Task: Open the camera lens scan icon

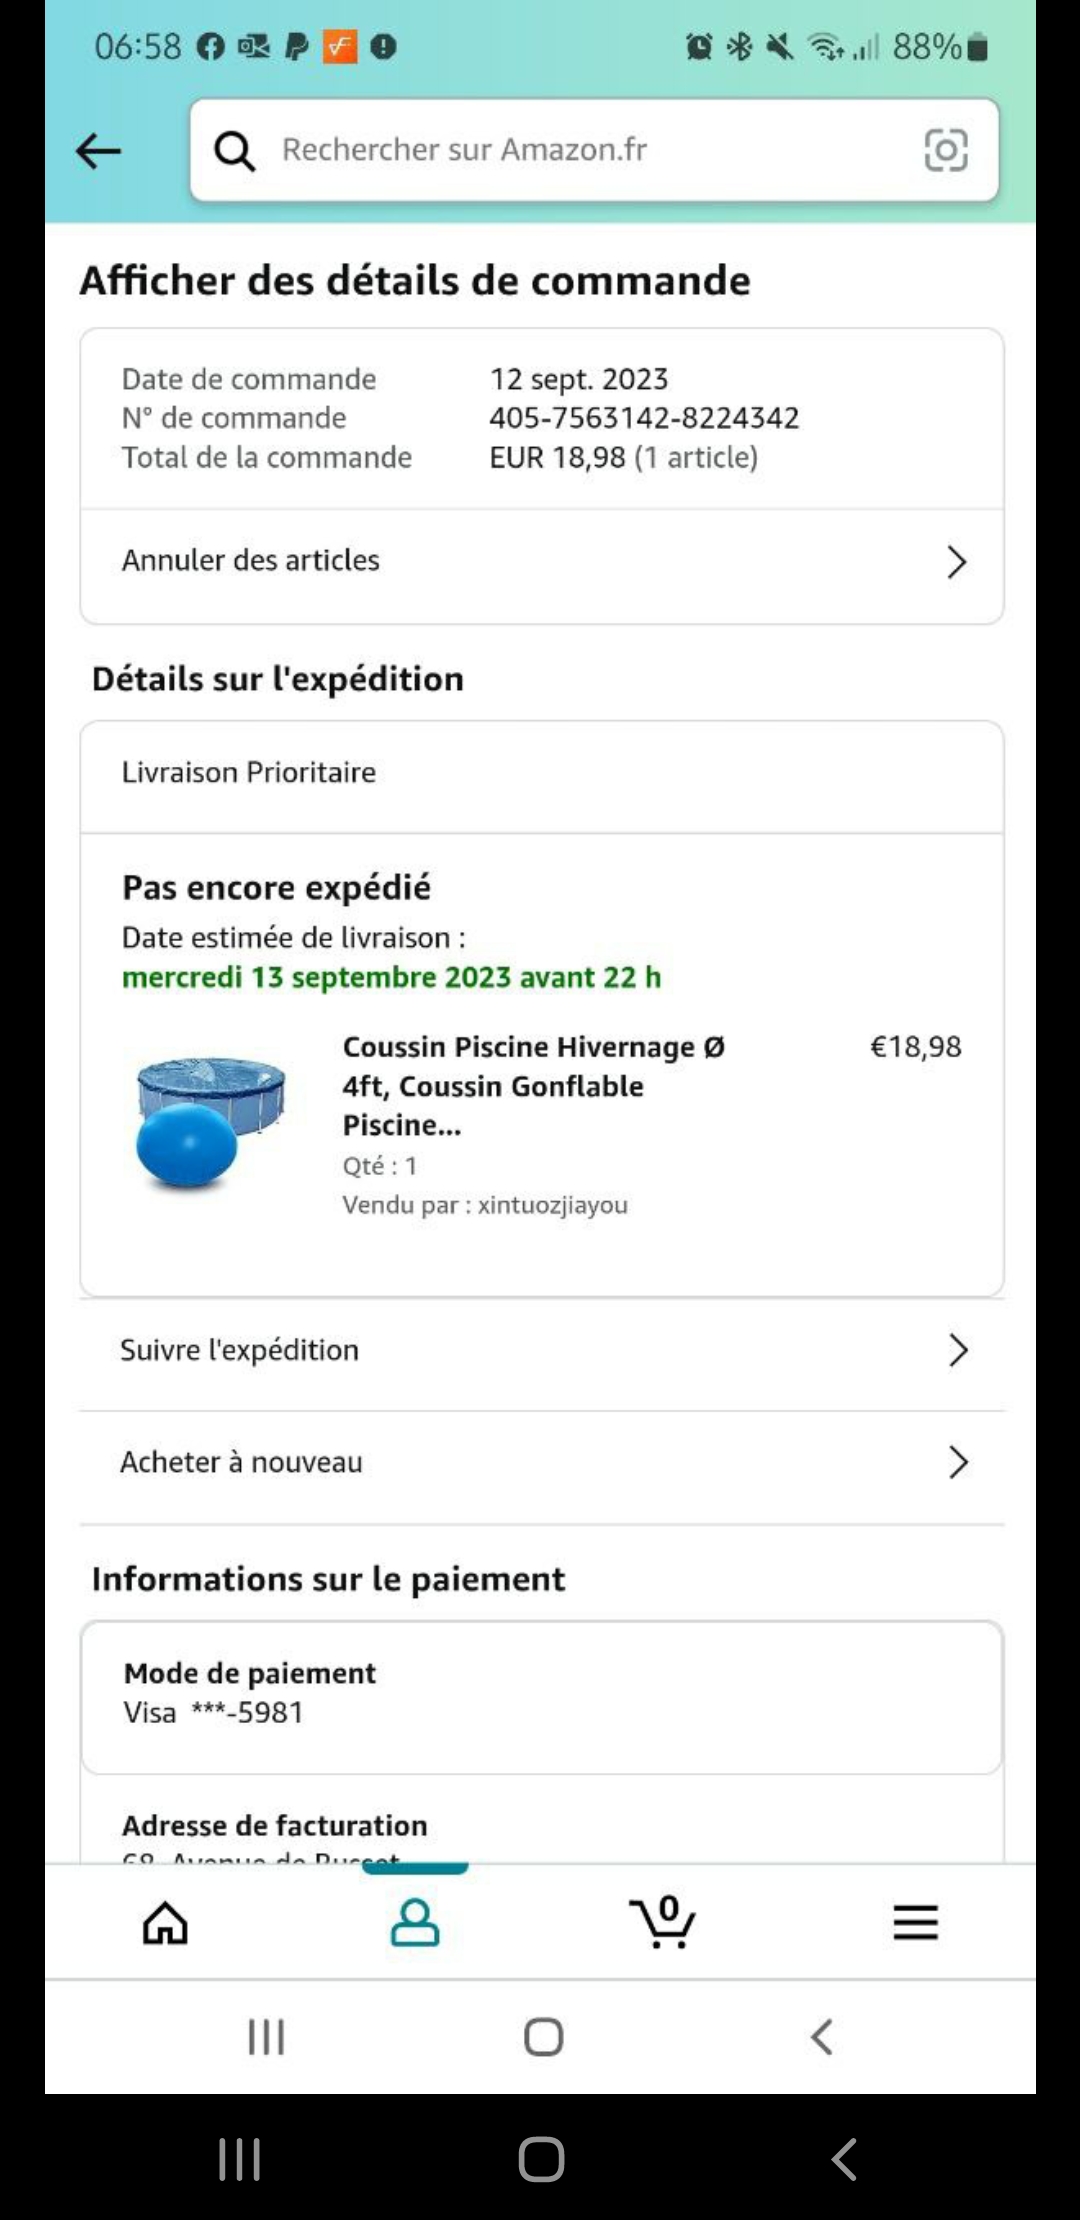Action: (945, 151)
